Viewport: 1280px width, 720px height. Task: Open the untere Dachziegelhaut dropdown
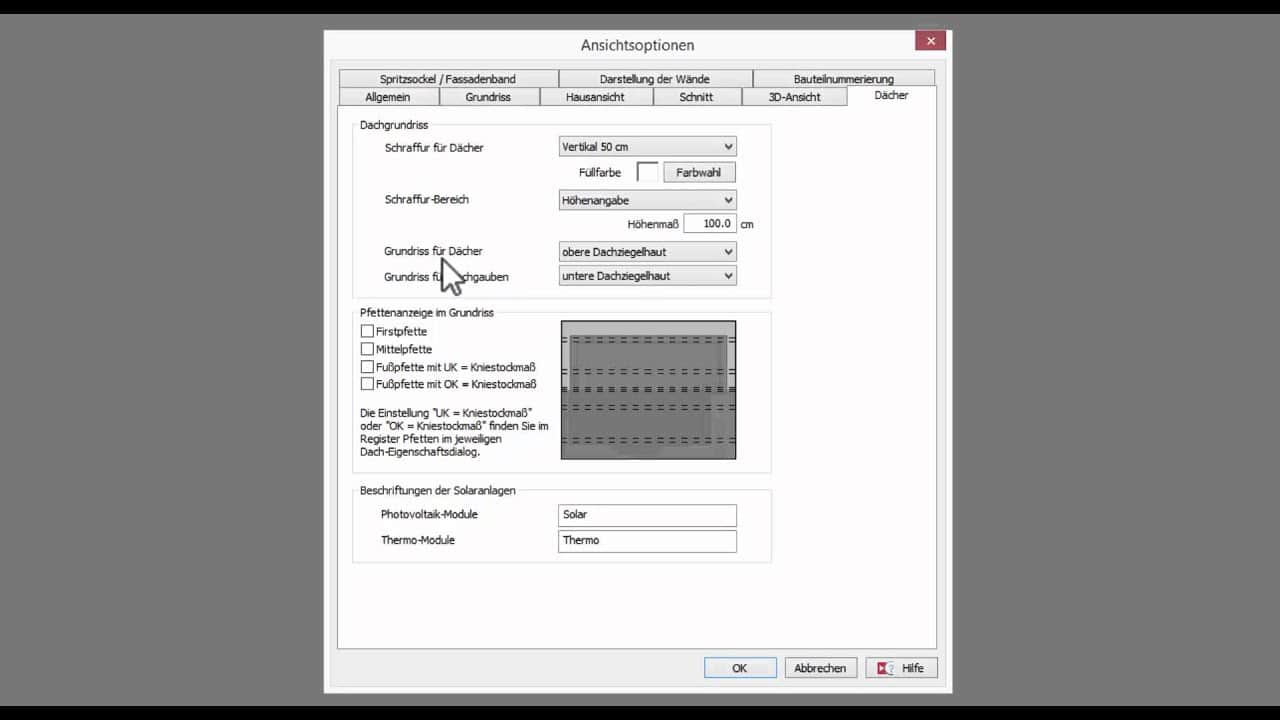[647, 276]
